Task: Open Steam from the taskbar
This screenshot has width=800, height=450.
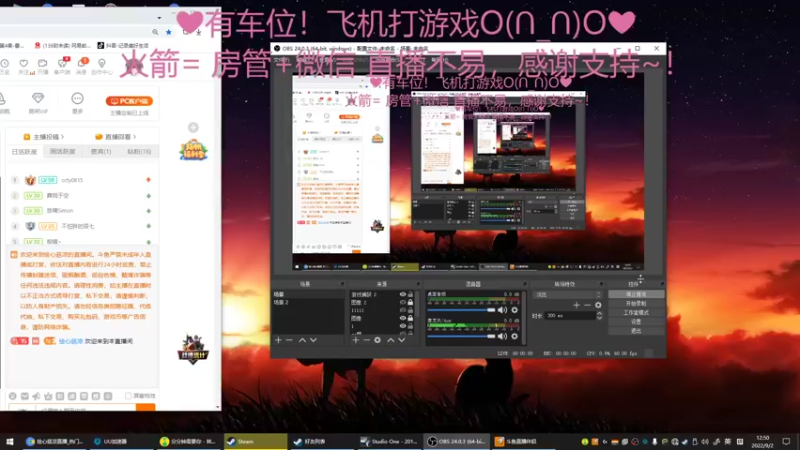Action: (255, 441)
